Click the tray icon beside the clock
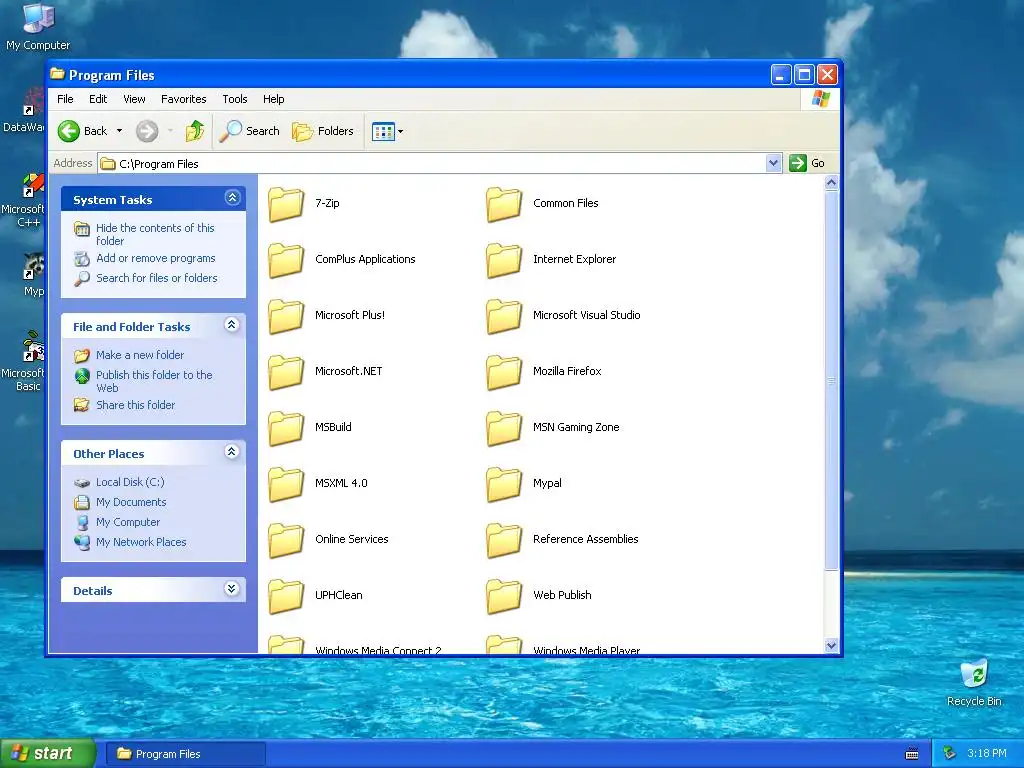This screenshot has width=1024, height=768. pyautogui.click(x=949, y=754)
